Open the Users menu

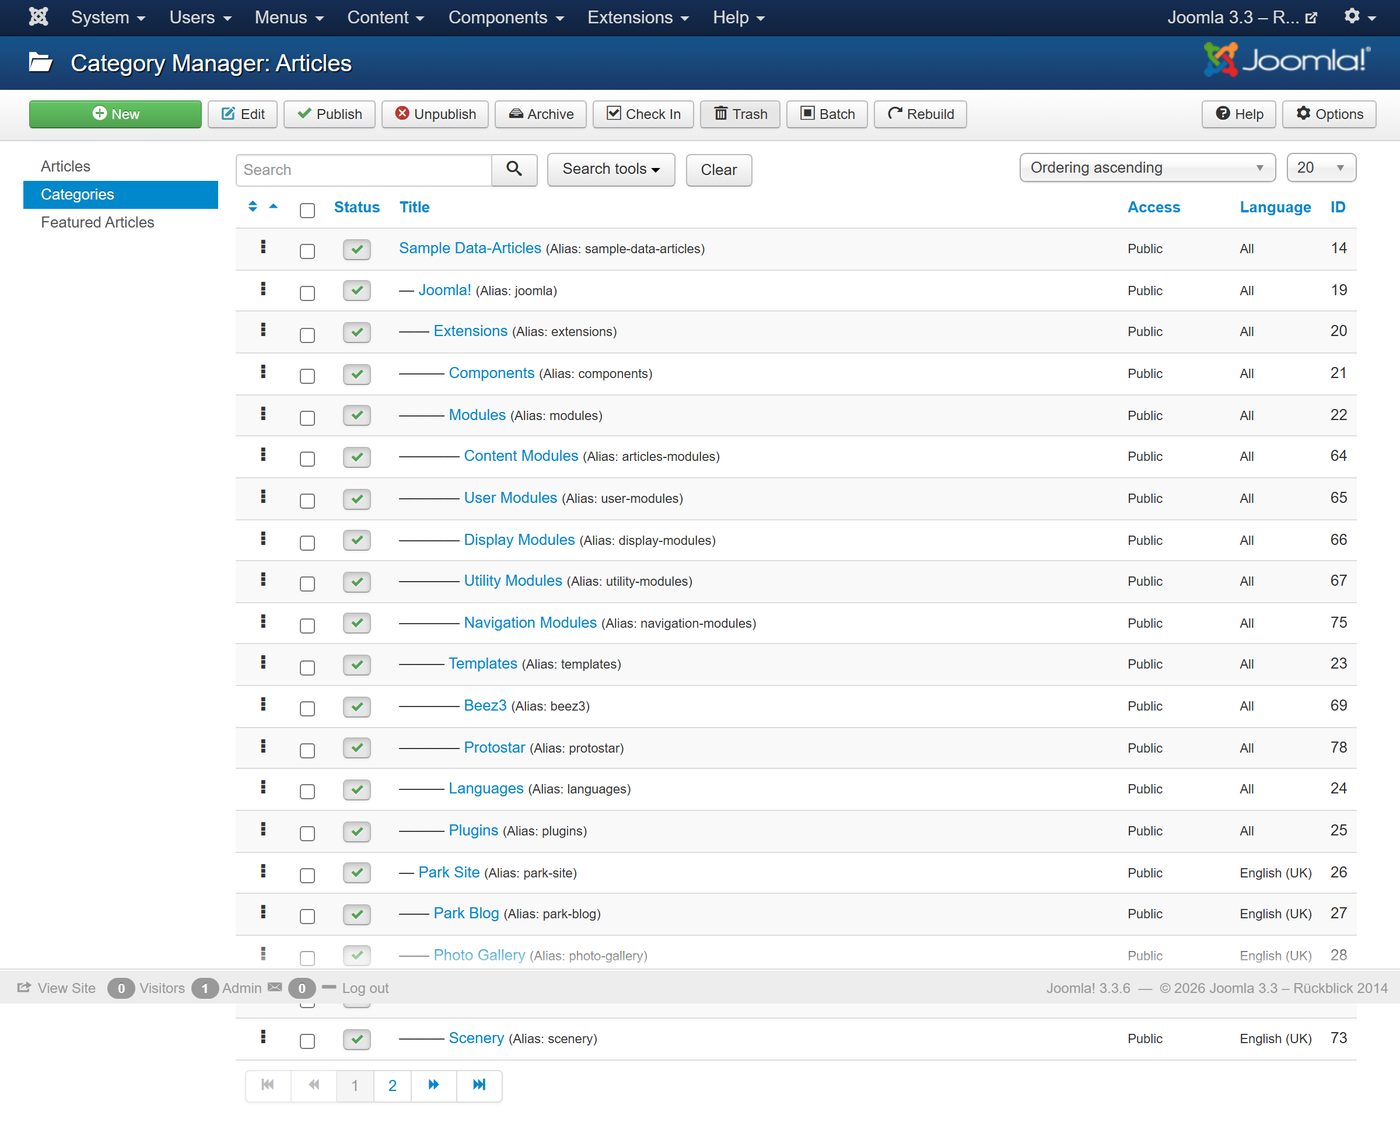tap(200, 17)
